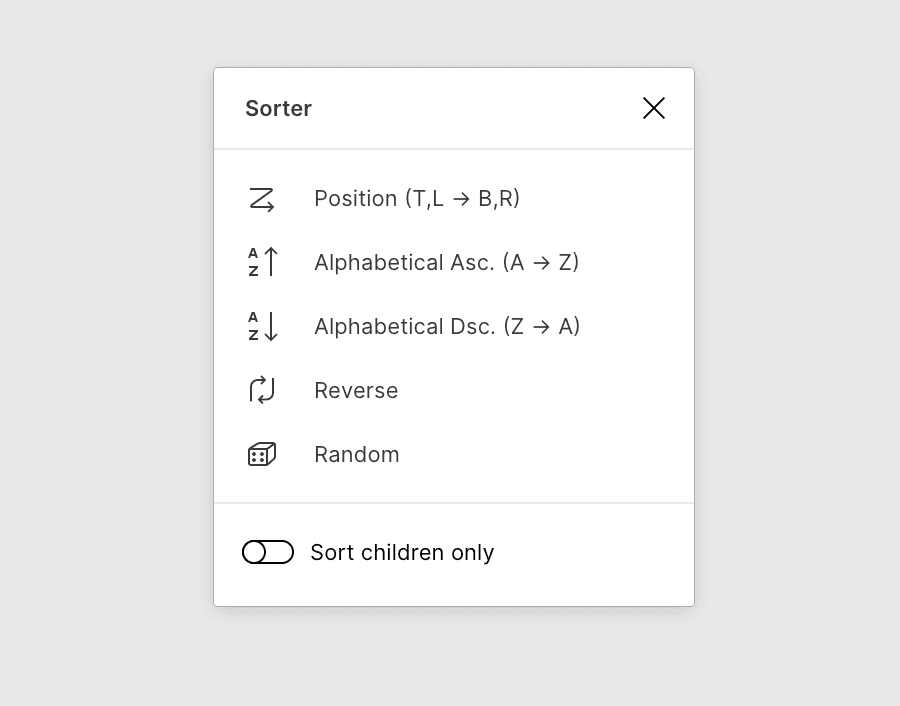The width and height of the screenshot is (900, 706).
Task: Click the "(A → Z)" part of Alphabetical Asc.
Action: coord(541,263)
